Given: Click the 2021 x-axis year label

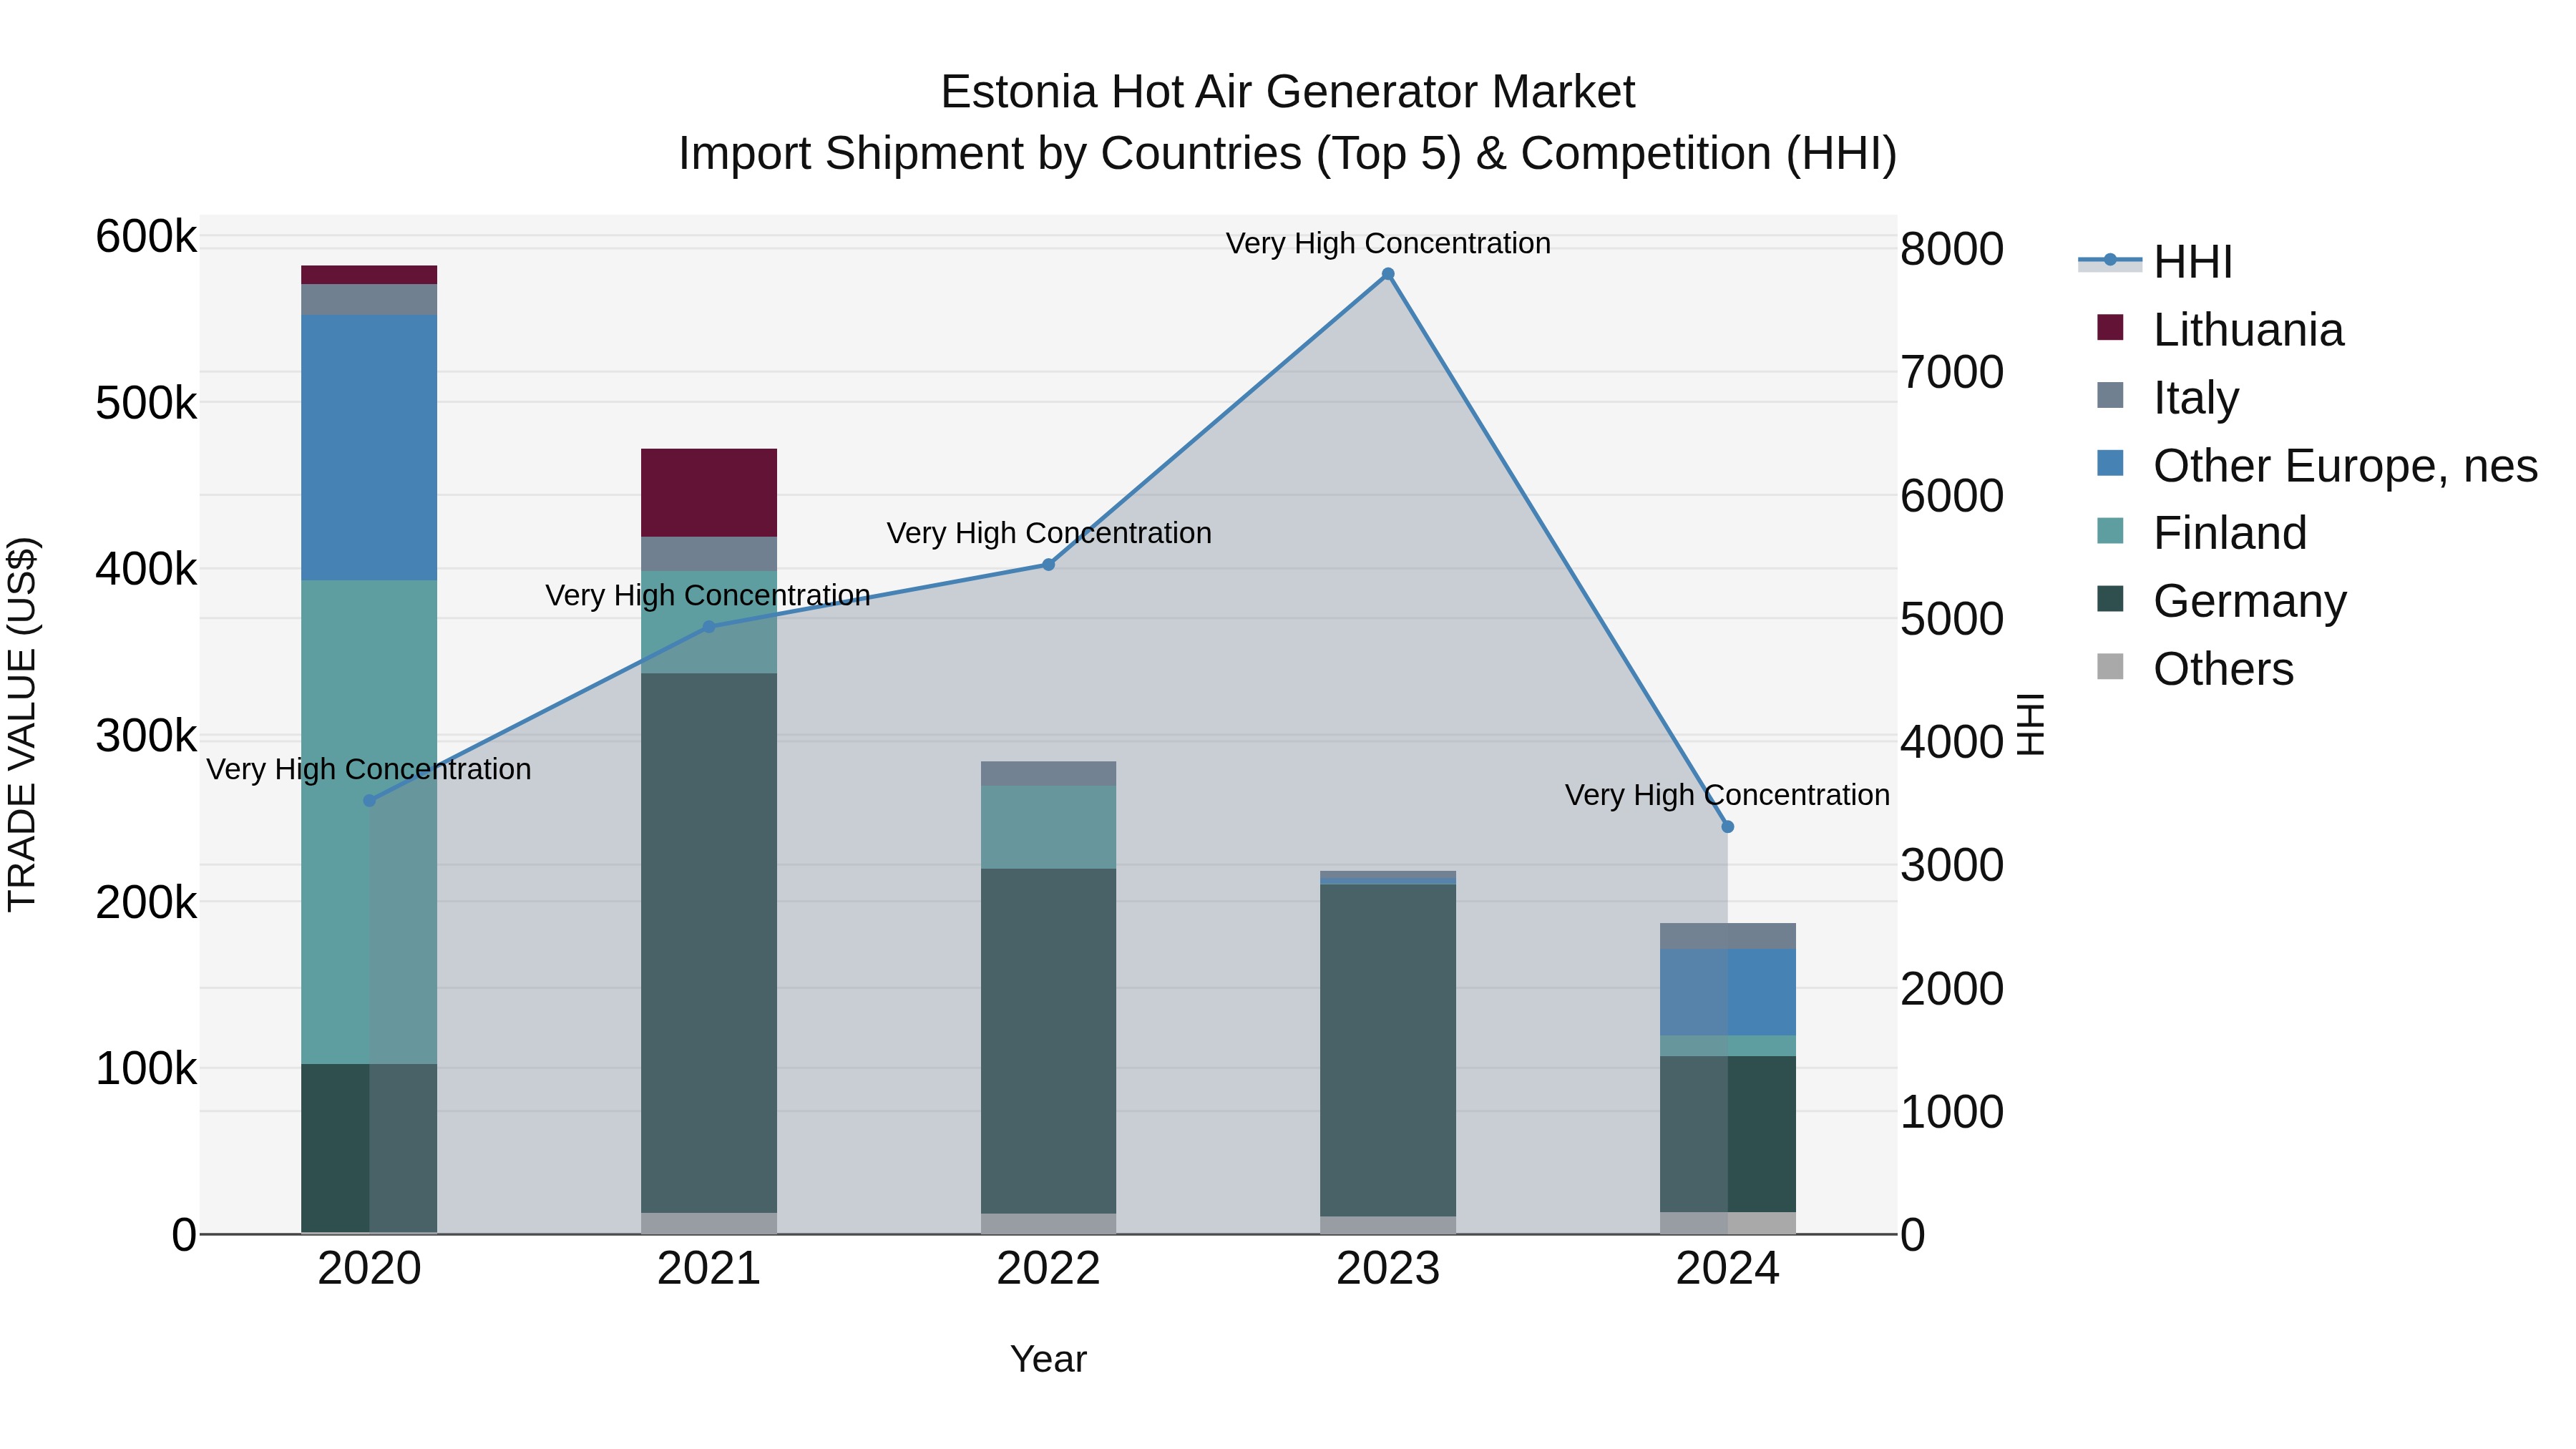Looking at the screenshot, I should [709, 1269].
